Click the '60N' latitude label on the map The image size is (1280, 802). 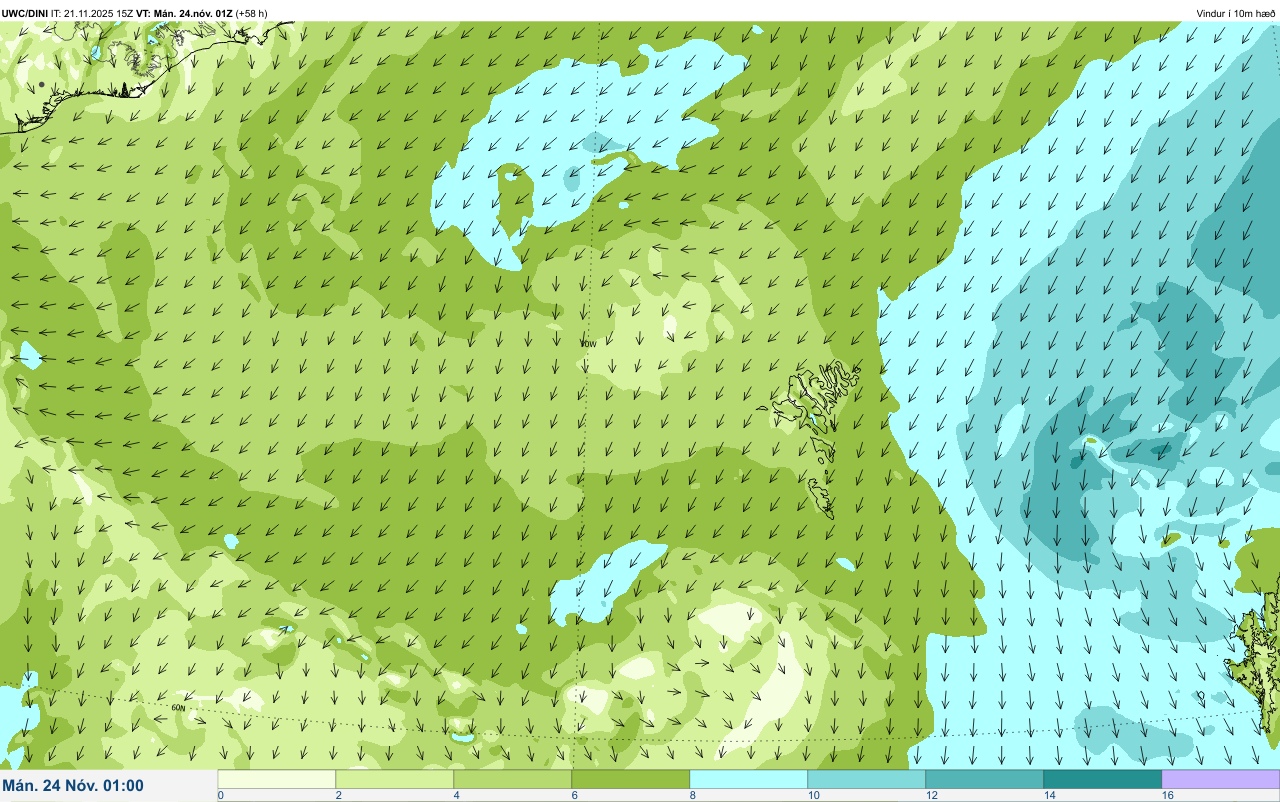tap(179, 708)
